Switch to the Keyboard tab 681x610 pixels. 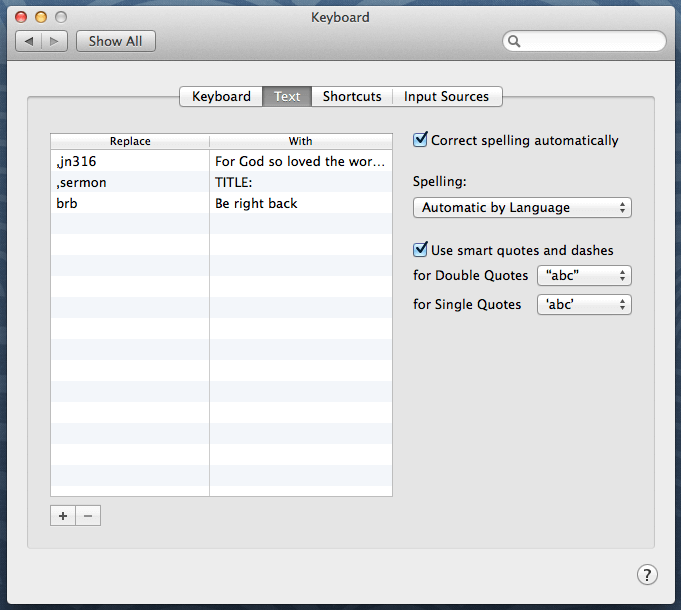[x=221, y=97]
